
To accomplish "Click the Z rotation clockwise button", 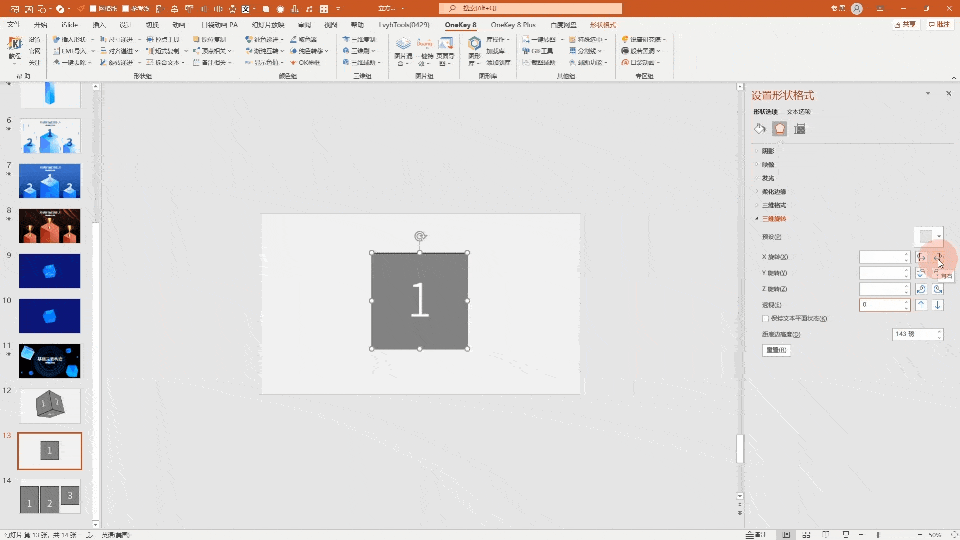I will pyautogui.click(x=921, y=289).
